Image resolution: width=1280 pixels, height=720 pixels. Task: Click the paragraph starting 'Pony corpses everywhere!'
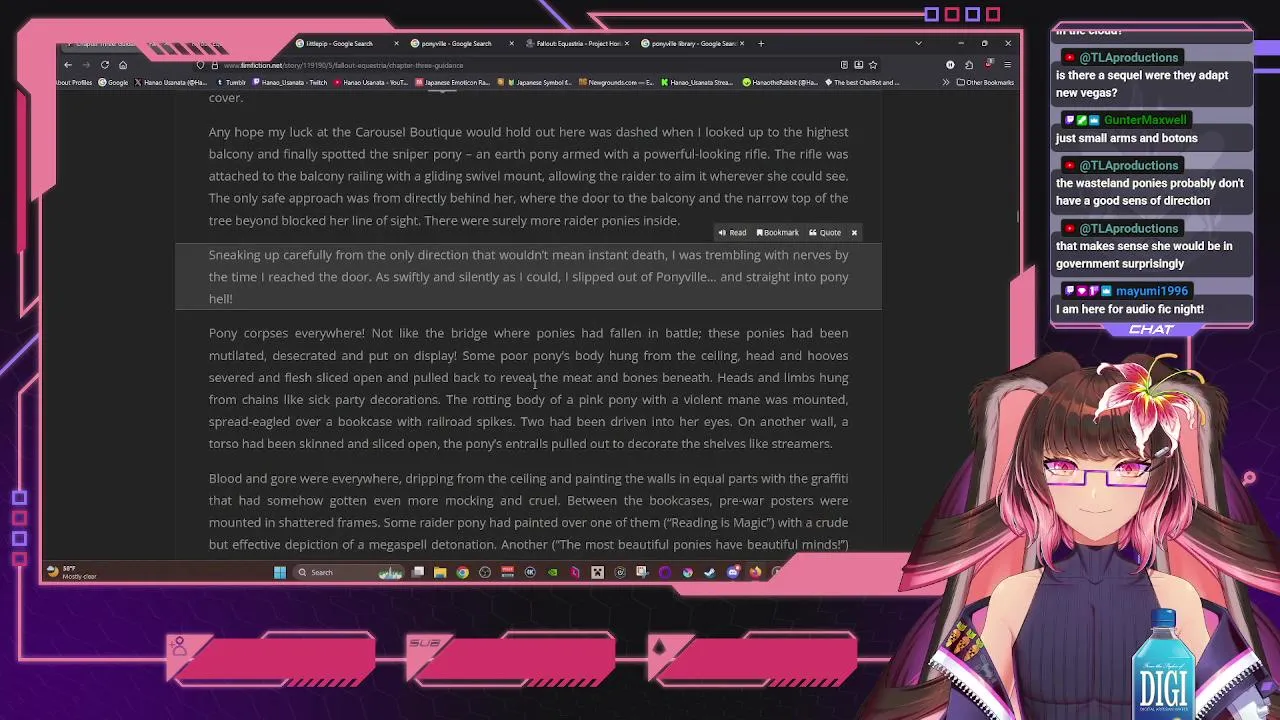click(x=528, y=388)
